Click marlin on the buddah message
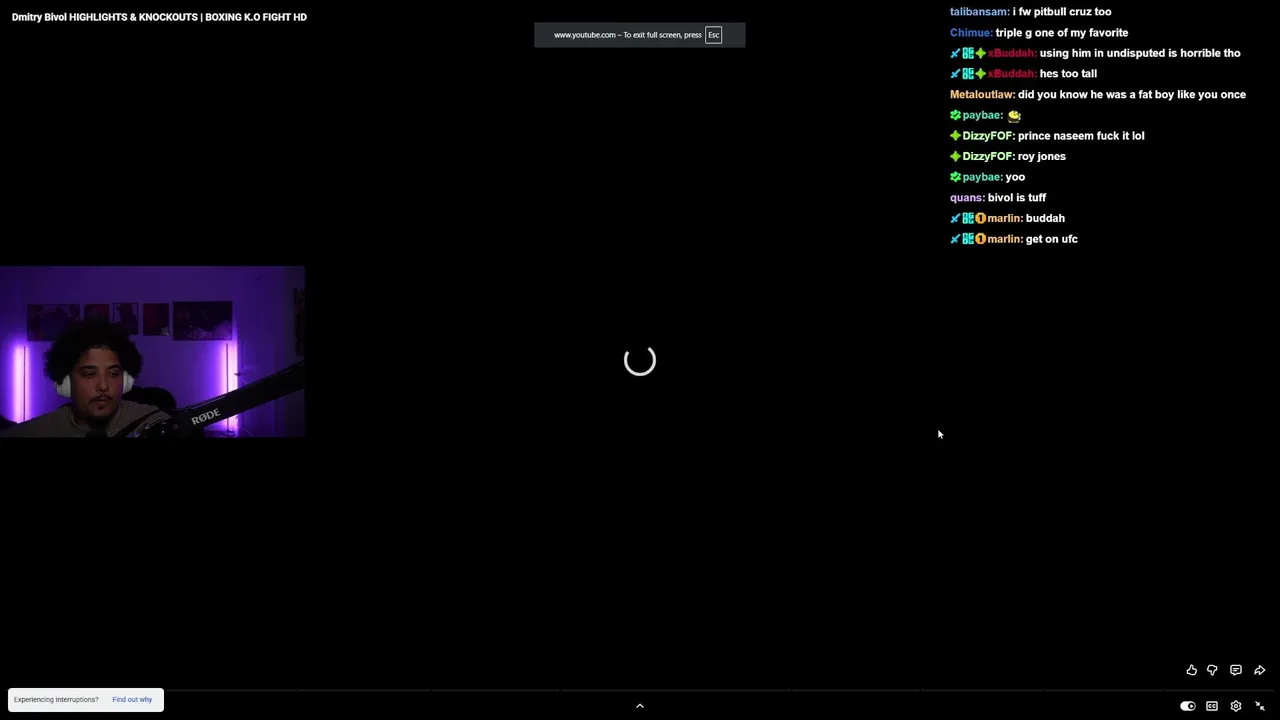The width and height of the screenshot is (1280, 720). pos(1005,218)
